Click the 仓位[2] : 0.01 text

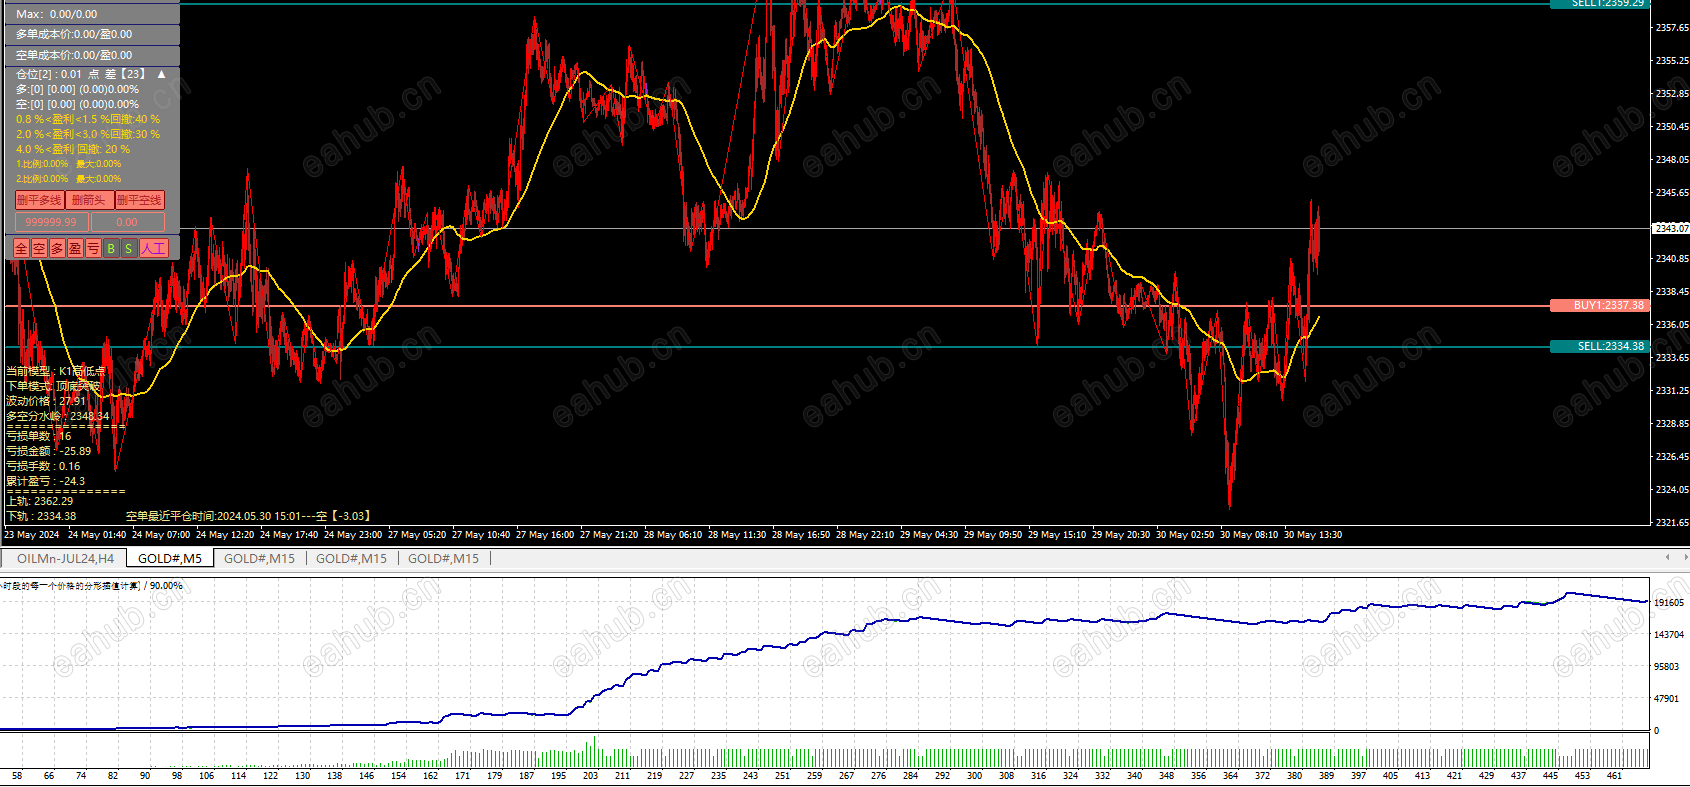tap(49, 74)
